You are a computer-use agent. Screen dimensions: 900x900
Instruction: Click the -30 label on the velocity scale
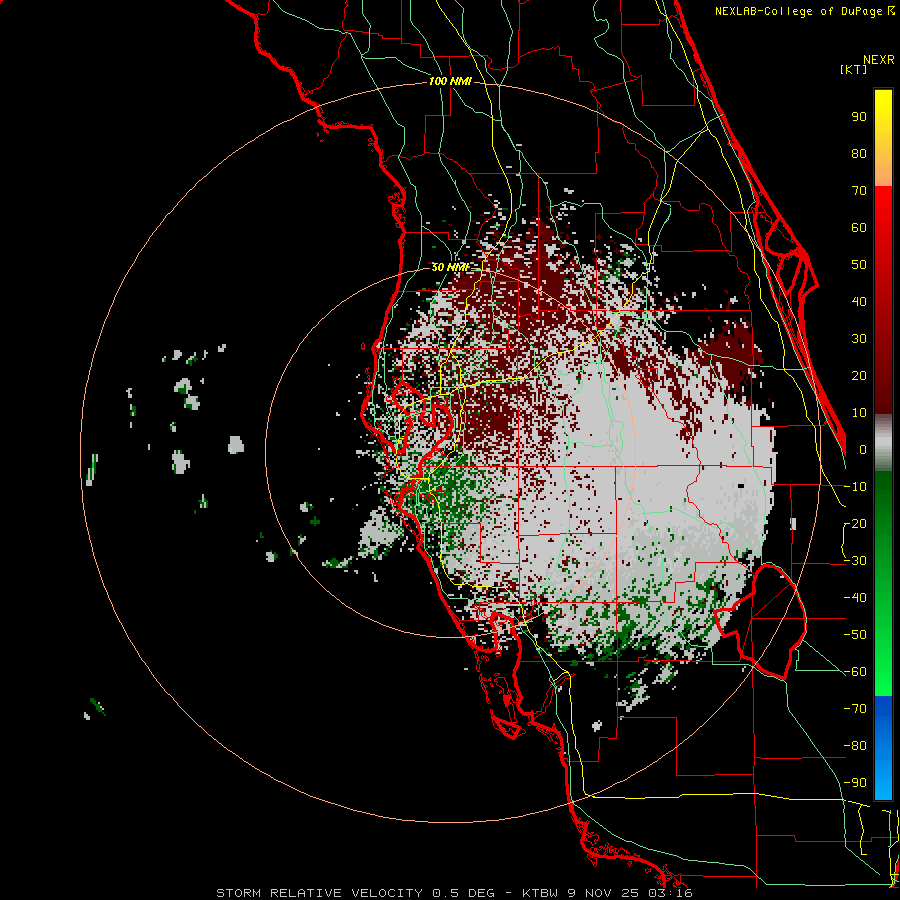(x=855, y=561)
